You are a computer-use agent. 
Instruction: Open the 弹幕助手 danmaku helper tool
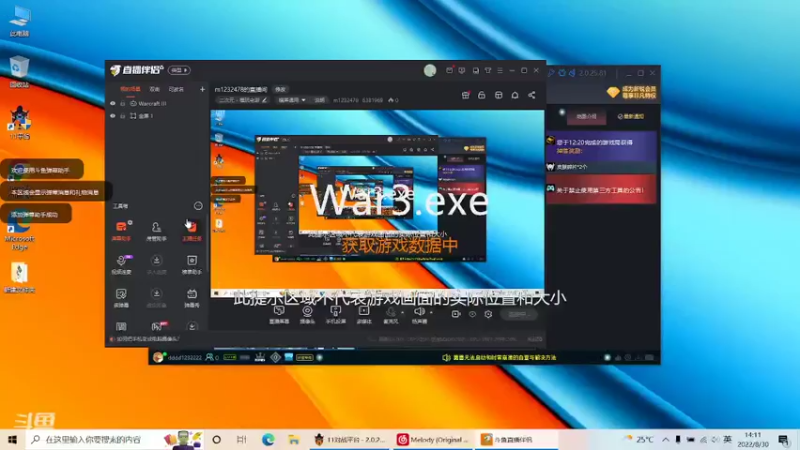point(121,231)
